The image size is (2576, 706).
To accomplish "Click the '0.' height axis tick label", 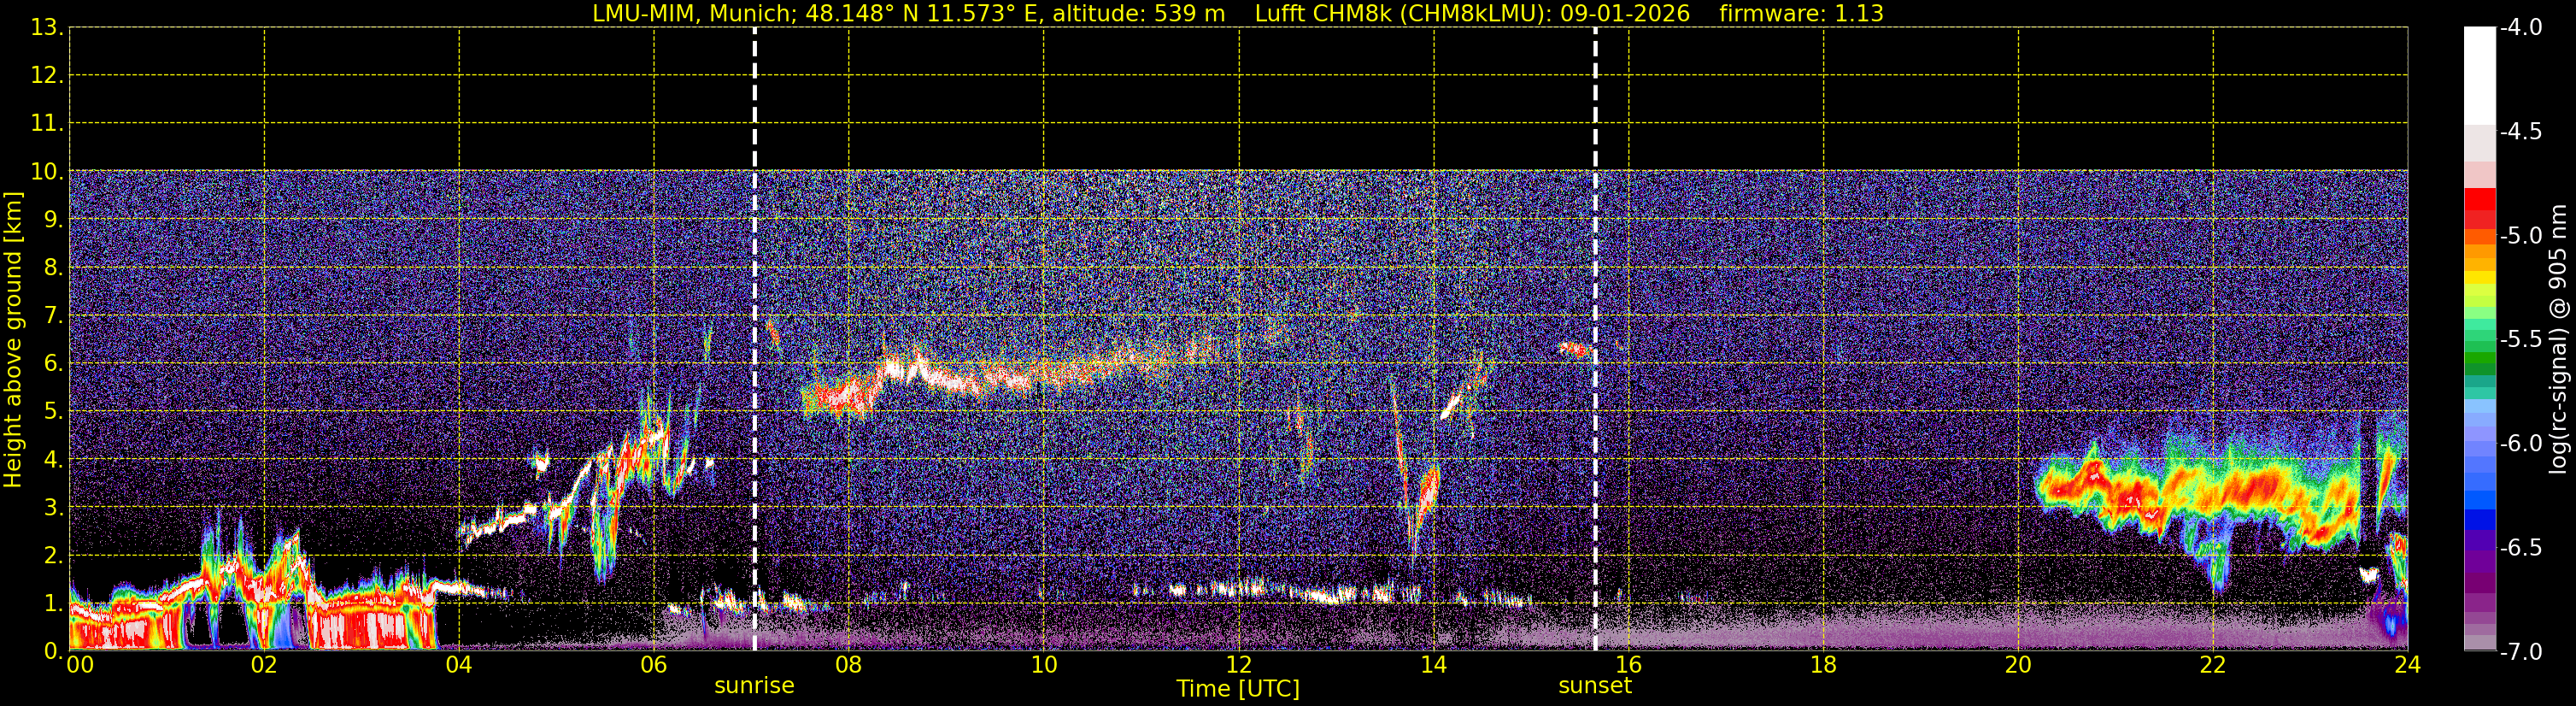I will pos(54,651).
